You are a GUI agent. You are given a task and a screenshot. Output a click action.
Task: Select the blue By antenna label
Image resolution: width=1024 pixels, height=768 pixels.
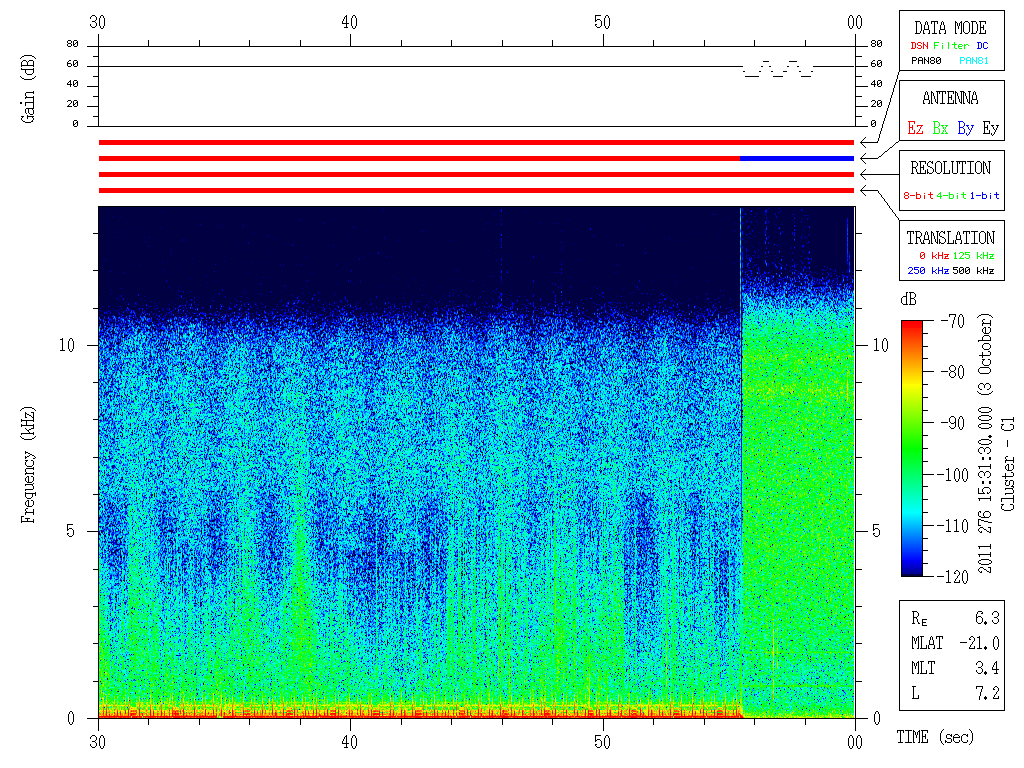pos(966,128)
